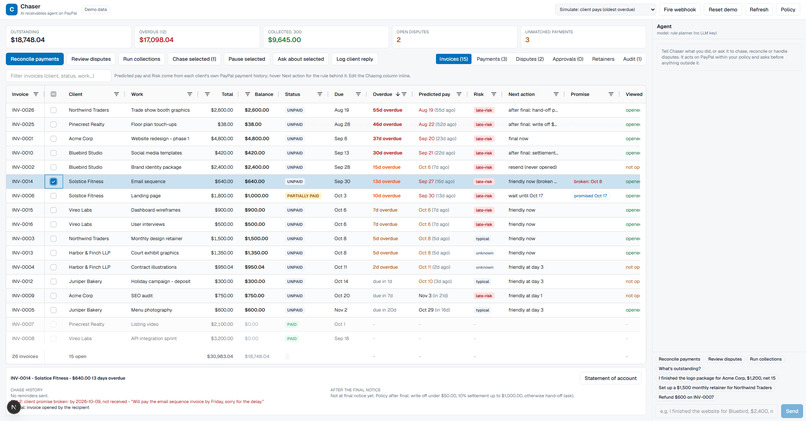The width and height of the screenshot is (806, 421).
Task: Check the INV-0015 Vireo Labs checkbox
Action: [53, 210]
